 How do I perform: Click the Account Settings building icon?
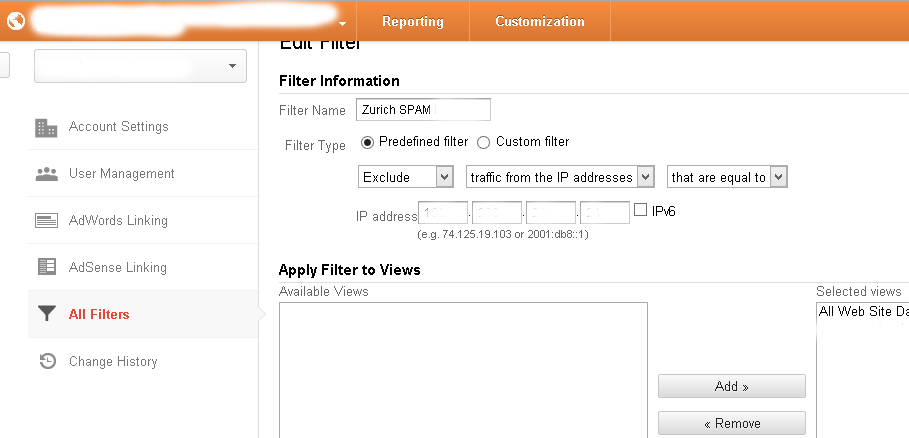tap(46, 127)
